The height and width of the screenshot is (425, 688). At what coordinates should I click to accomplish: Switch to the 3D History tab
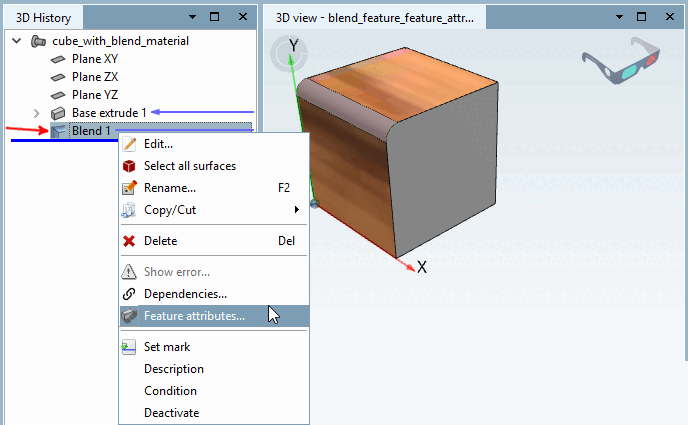click(x=43, y=18)
